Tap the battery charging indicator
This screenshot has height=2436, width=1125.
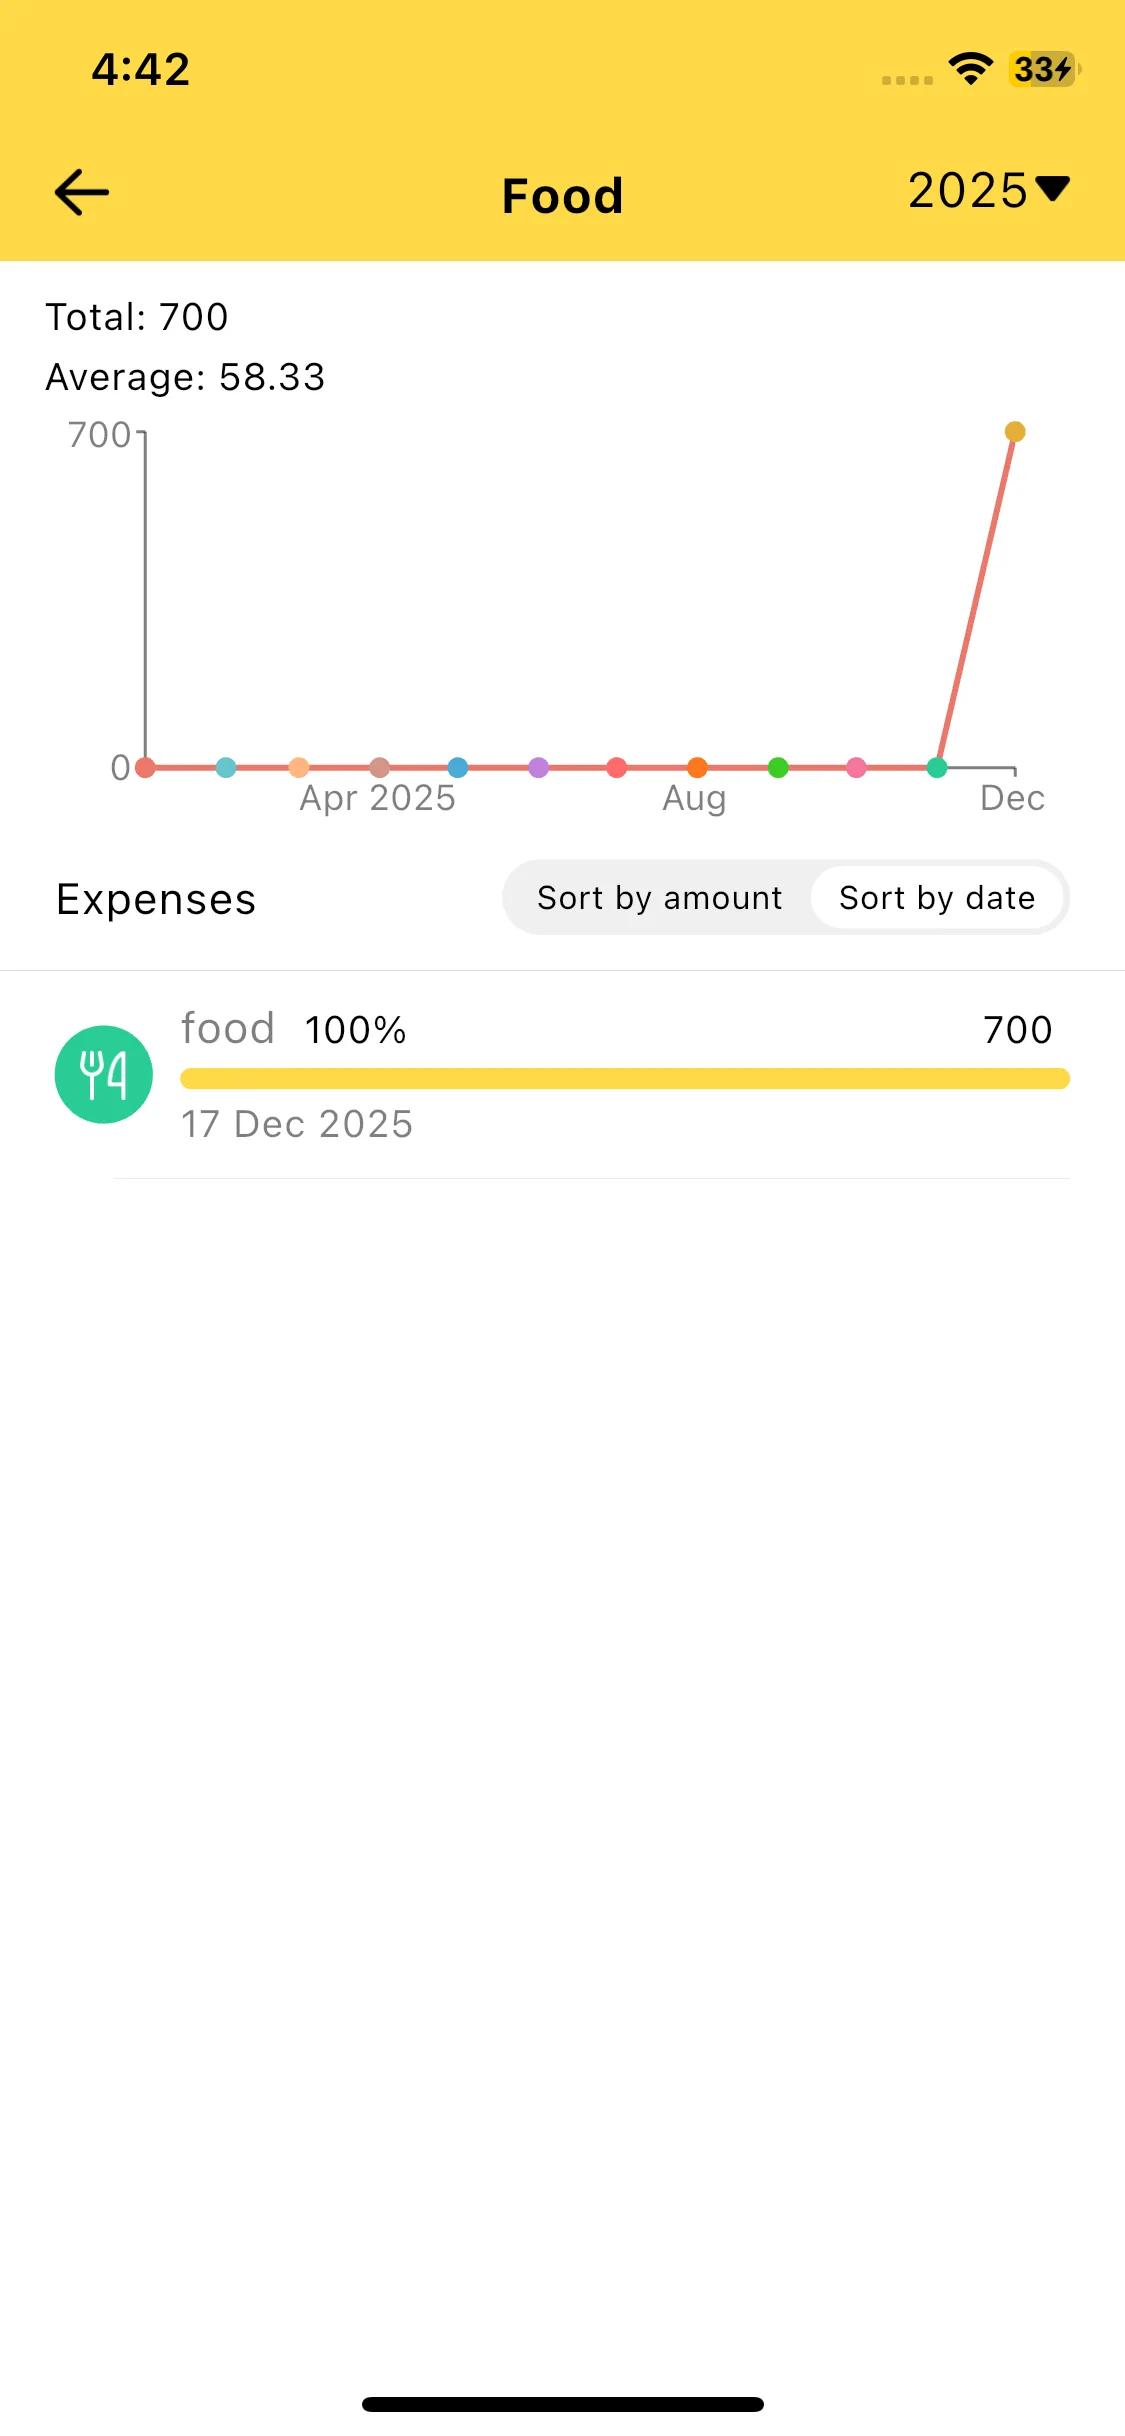pos(1043,69)
